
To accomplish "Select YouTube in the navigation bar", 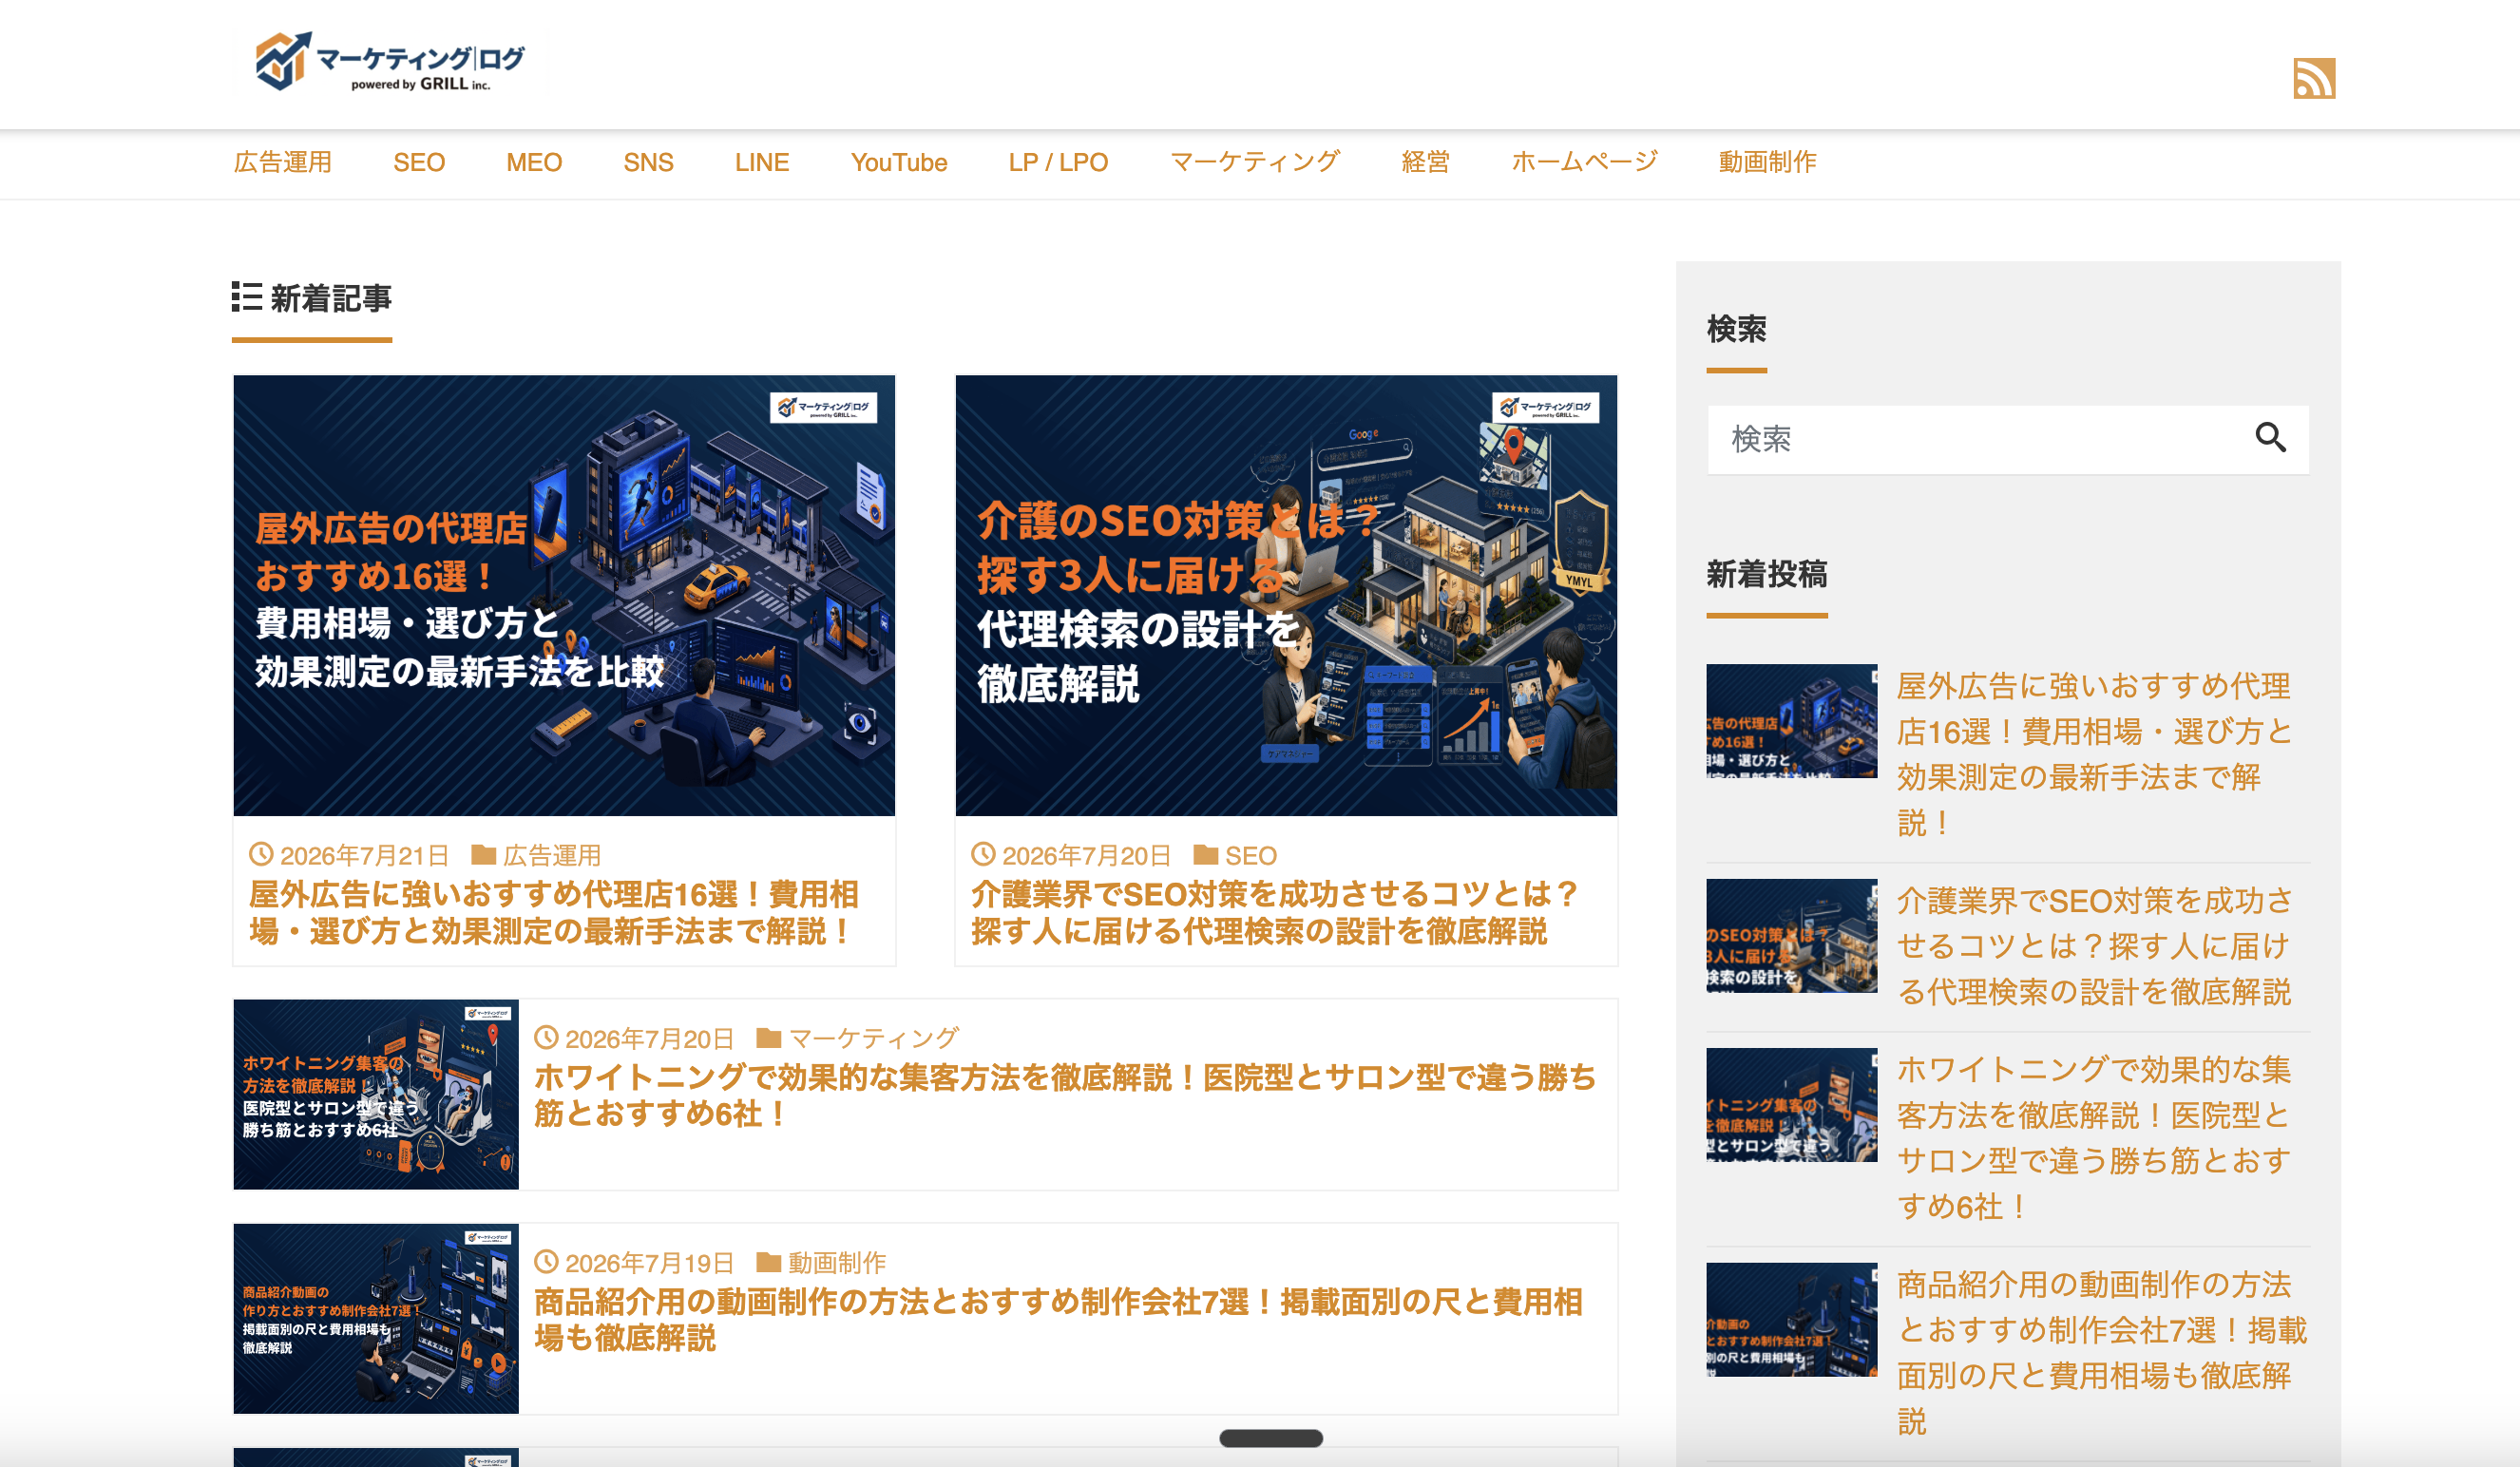I will (899, 162).
